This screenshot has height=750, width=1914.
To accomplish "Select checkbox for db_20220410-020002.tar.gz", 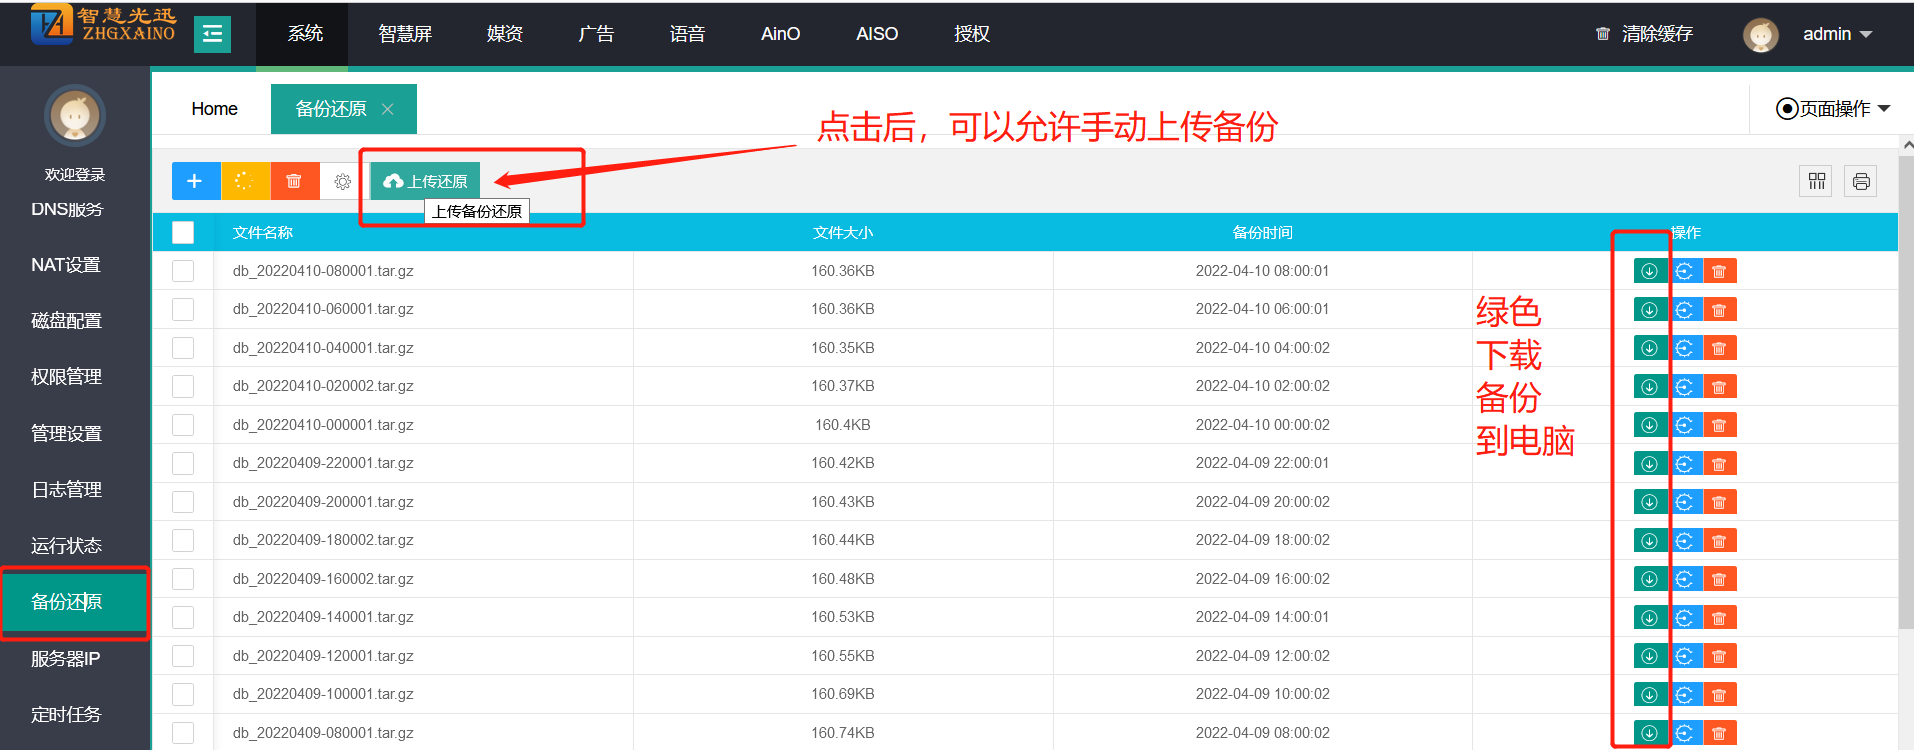I will point(183,386).
